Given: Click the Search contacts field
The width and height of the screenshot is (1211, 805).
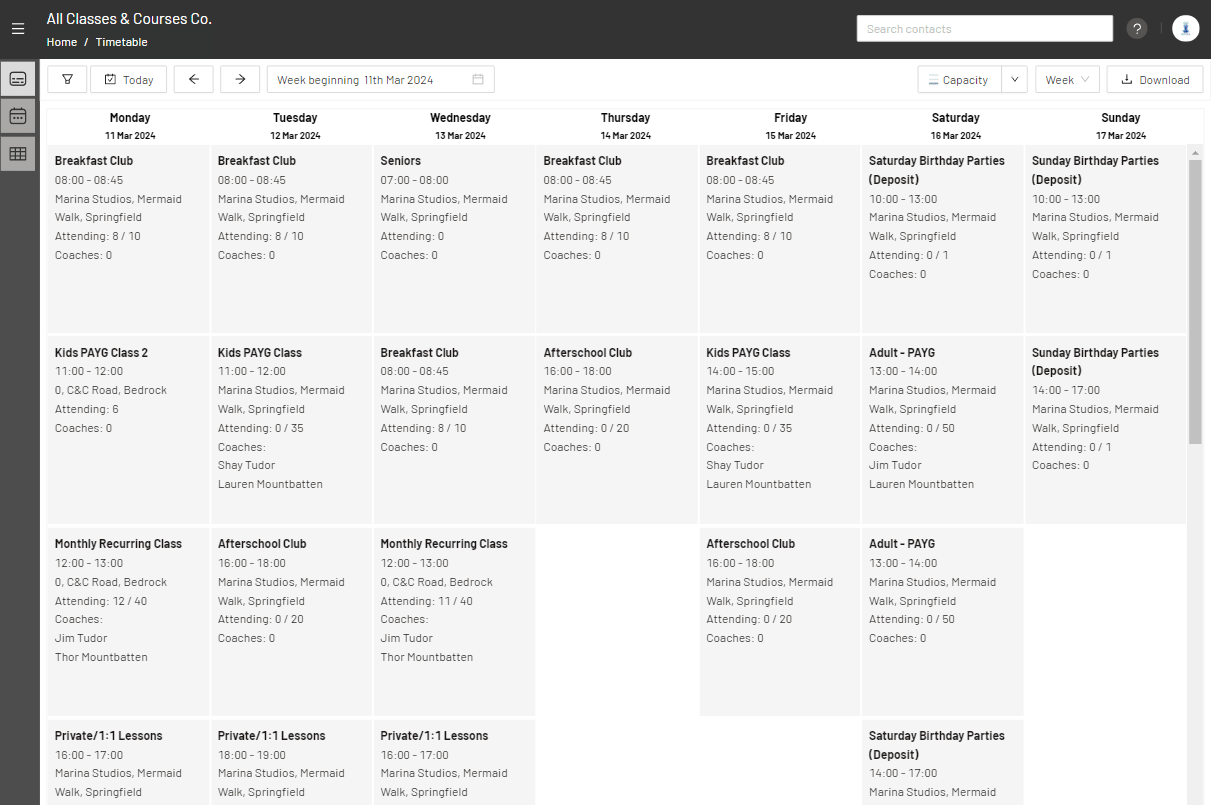Looking at the screenshot, I should (x=984, y=29).
